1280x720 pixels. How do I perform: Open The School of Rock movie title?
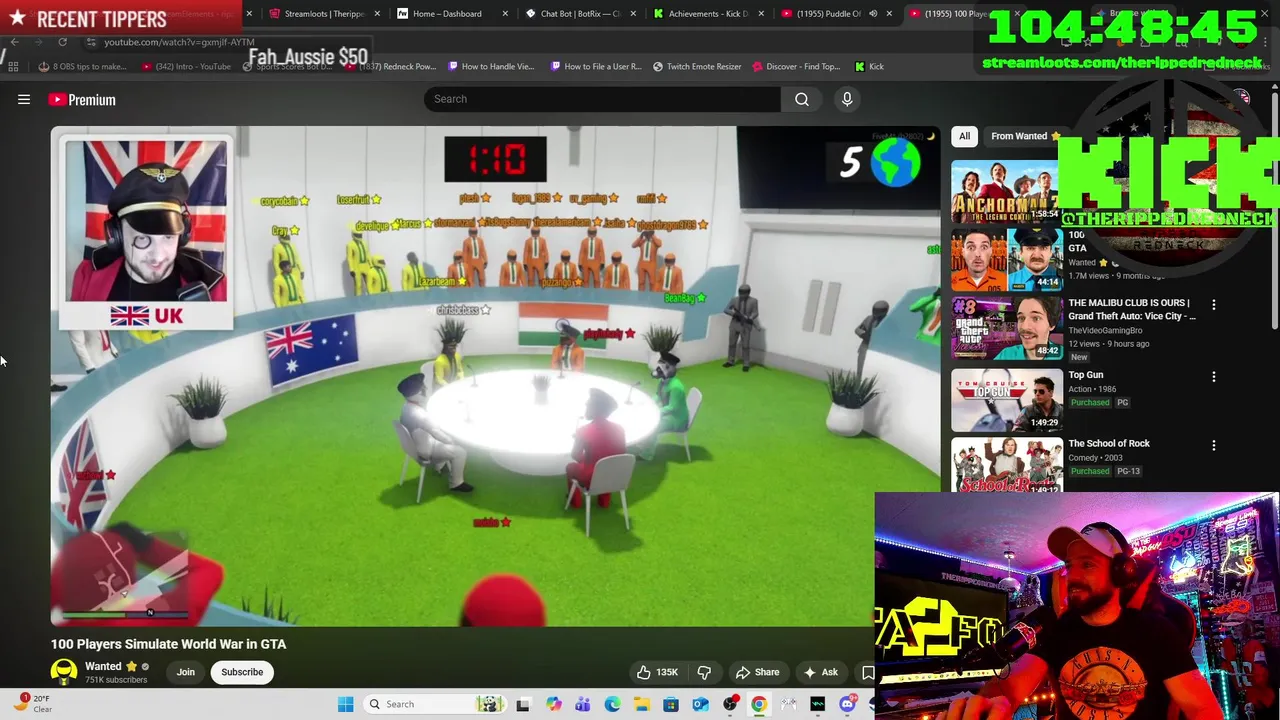(1109, 443)
